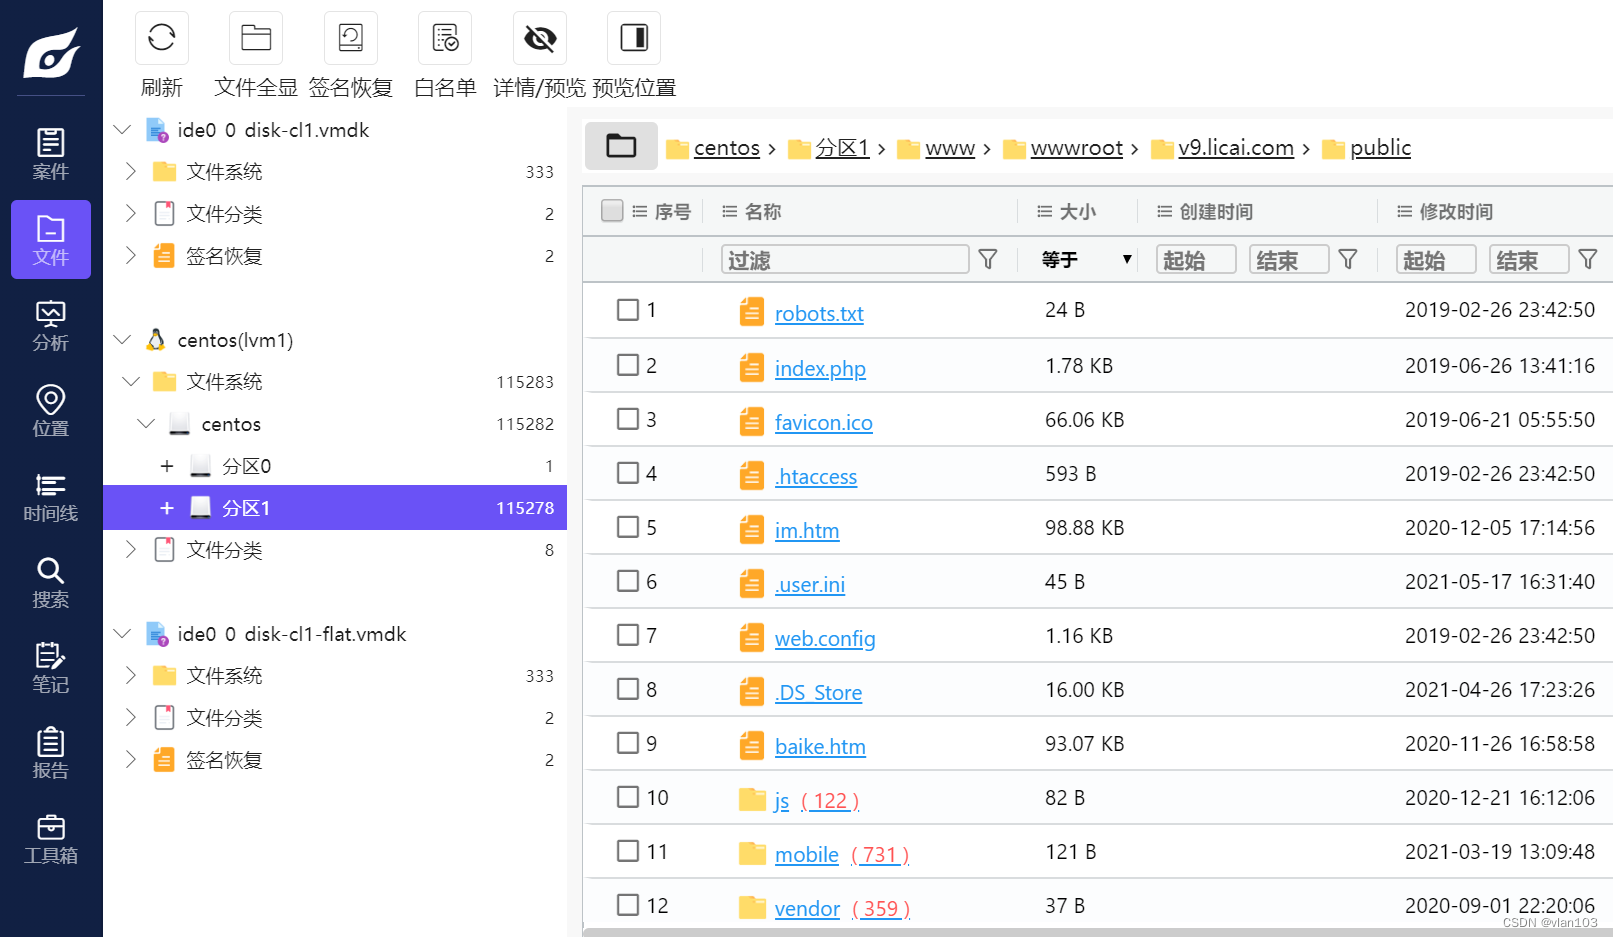Open the 时间线 sidebar section
Screen dimensions: 1613x937
pyautogui.click(x=51, y=496)
